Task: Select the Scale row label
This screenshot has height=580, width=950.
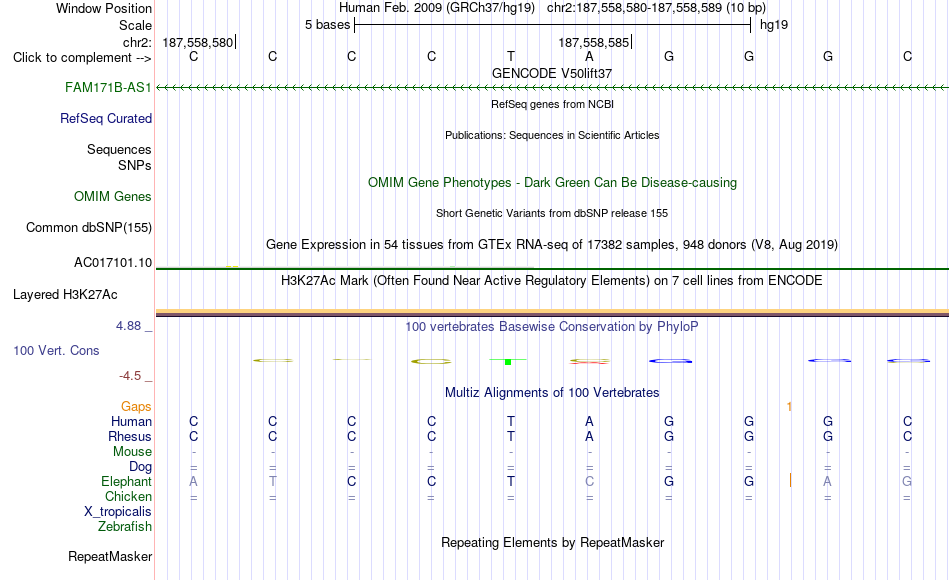Action: (135, 25)
